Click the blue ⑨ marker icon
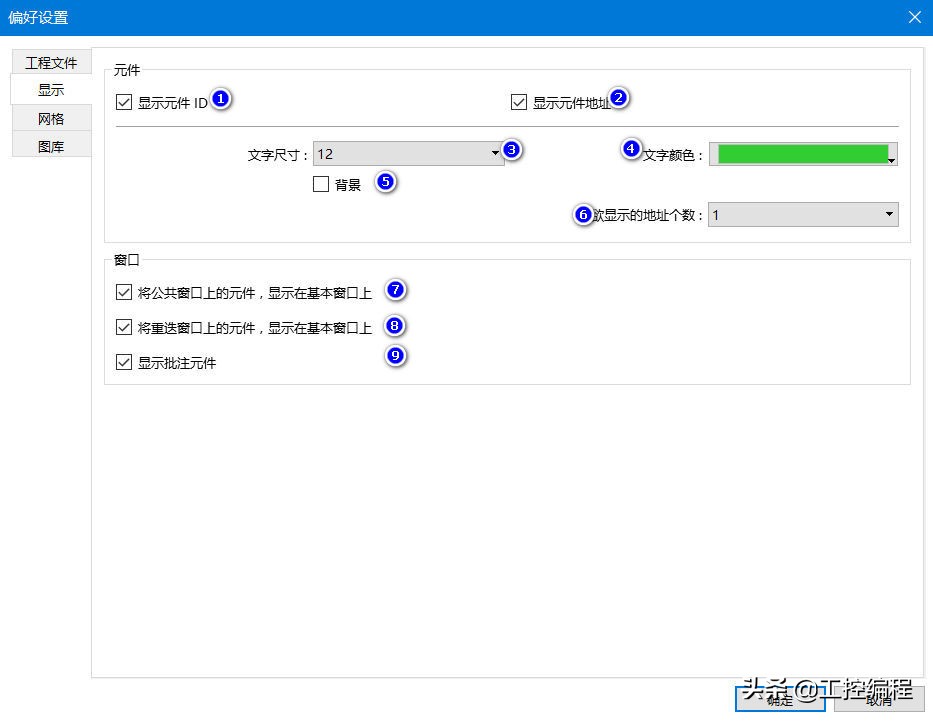The width and height of the screenshot is (933, 721). (x=395, y=355)
